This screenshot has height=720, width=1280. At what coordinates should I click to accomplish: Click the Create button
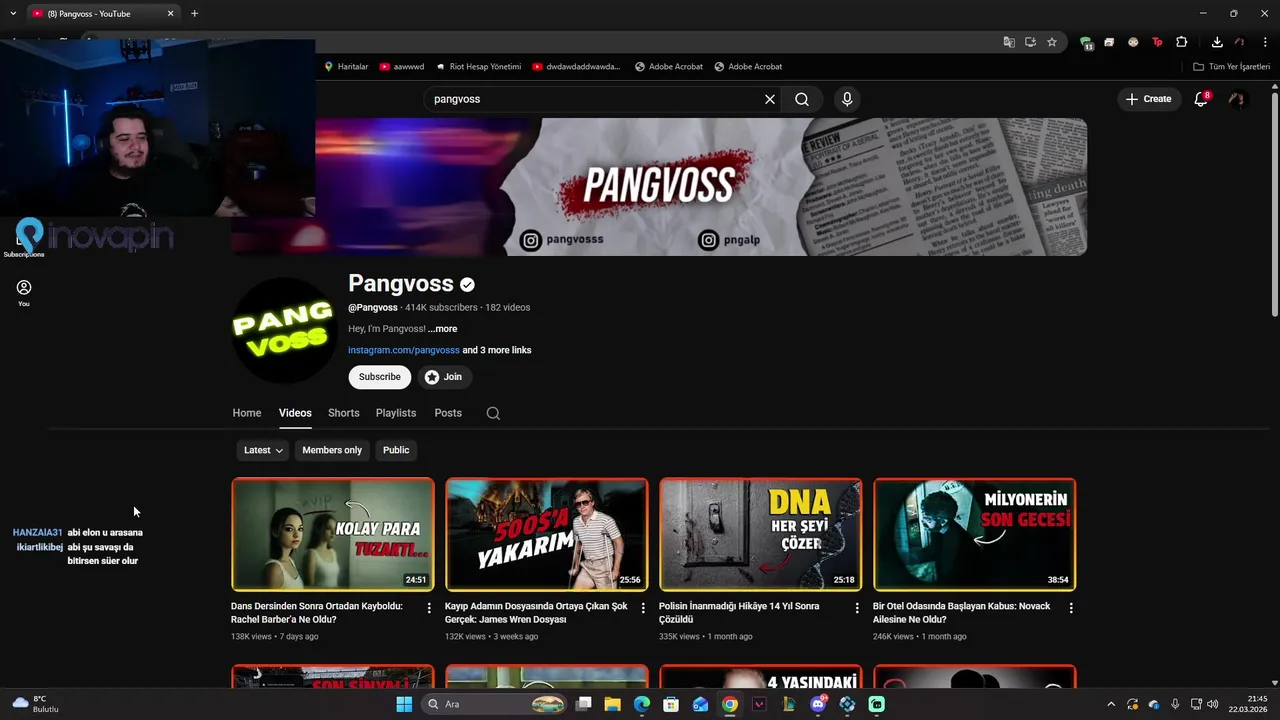tap(1148, 99)
